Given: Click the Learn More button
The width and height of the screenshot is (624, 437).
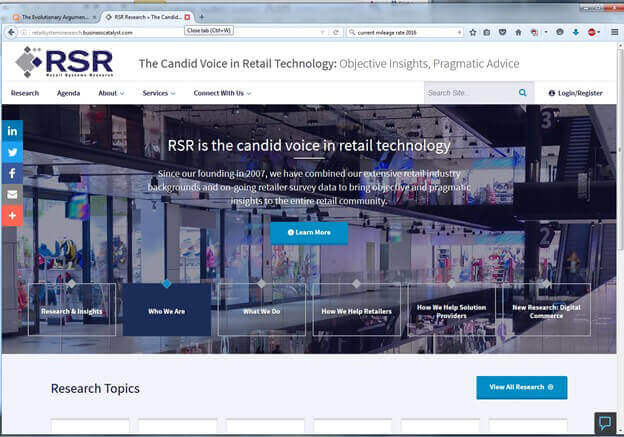Looking at the screenshot, I should click(309, 232).
